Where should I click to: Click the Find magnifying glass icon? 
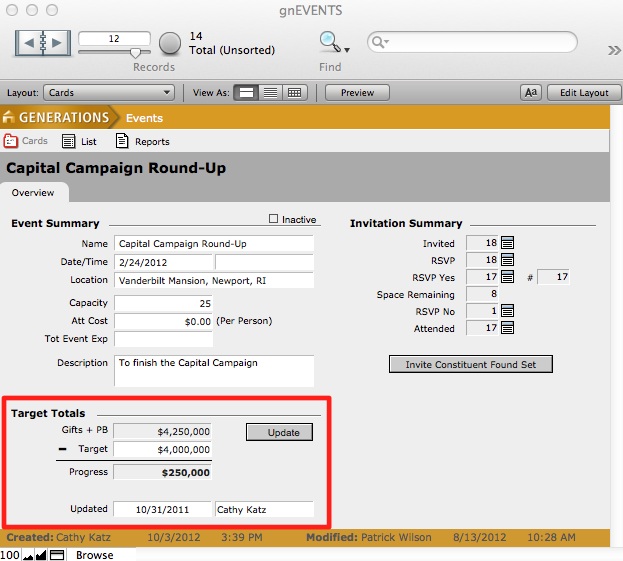[x=328, y=42]
